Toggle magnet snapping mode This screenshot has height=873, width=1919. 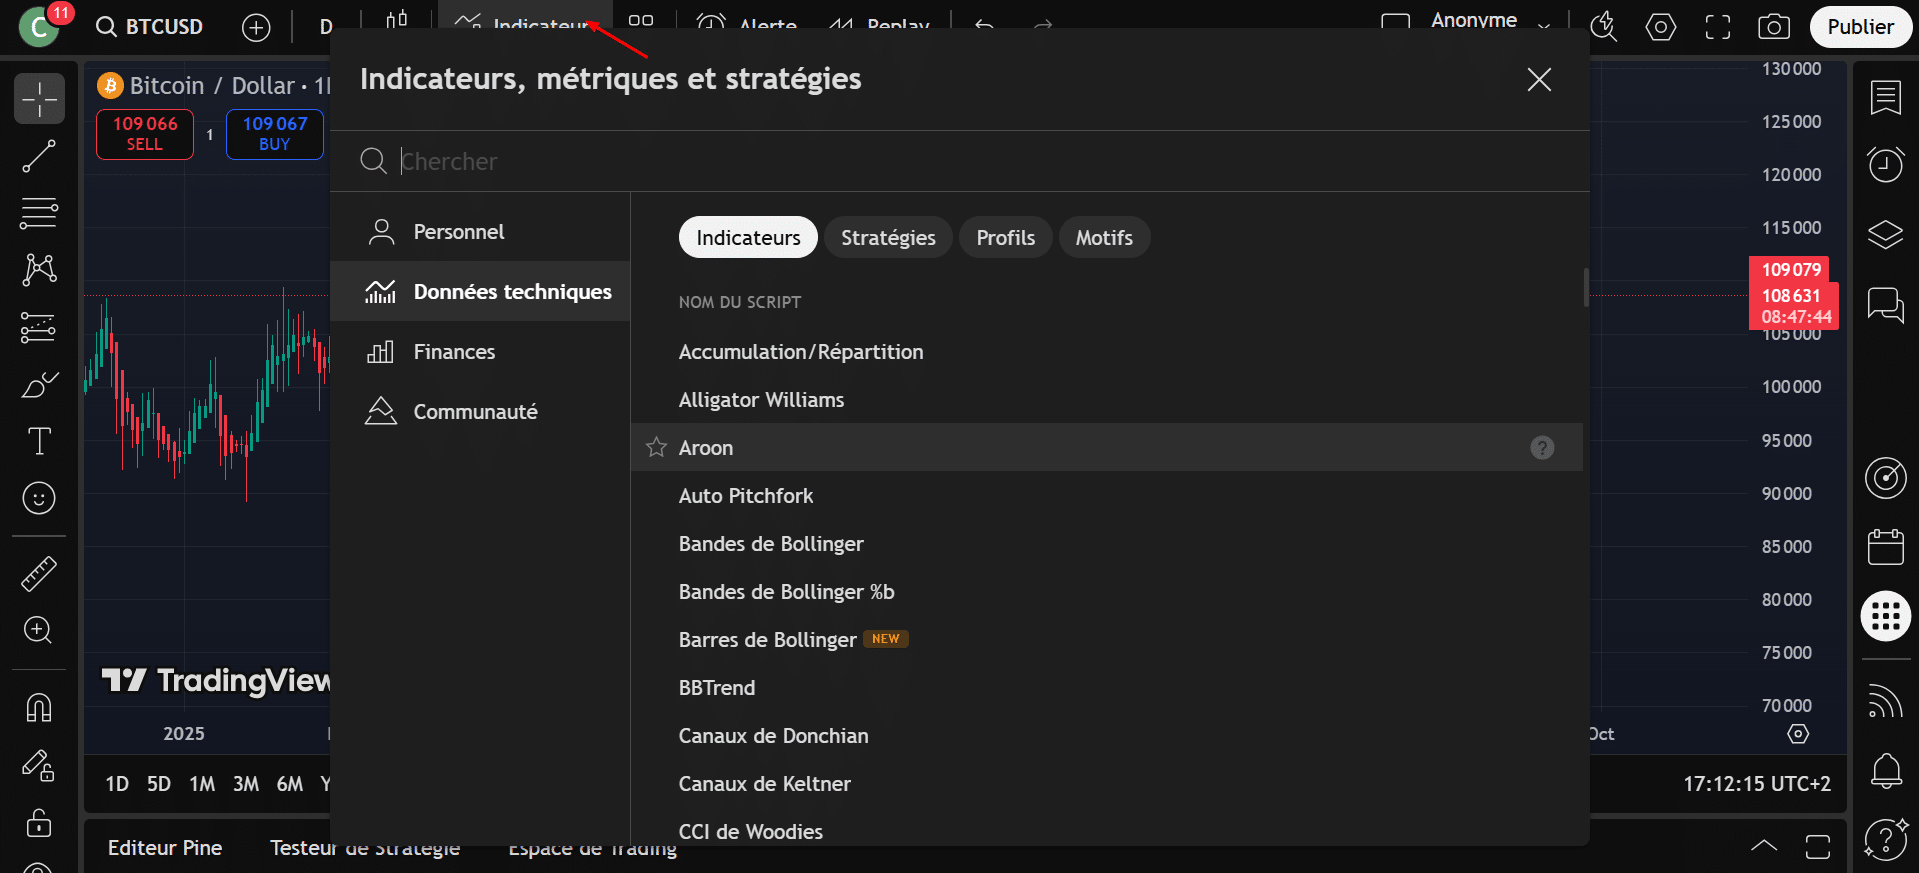point(39,707)
